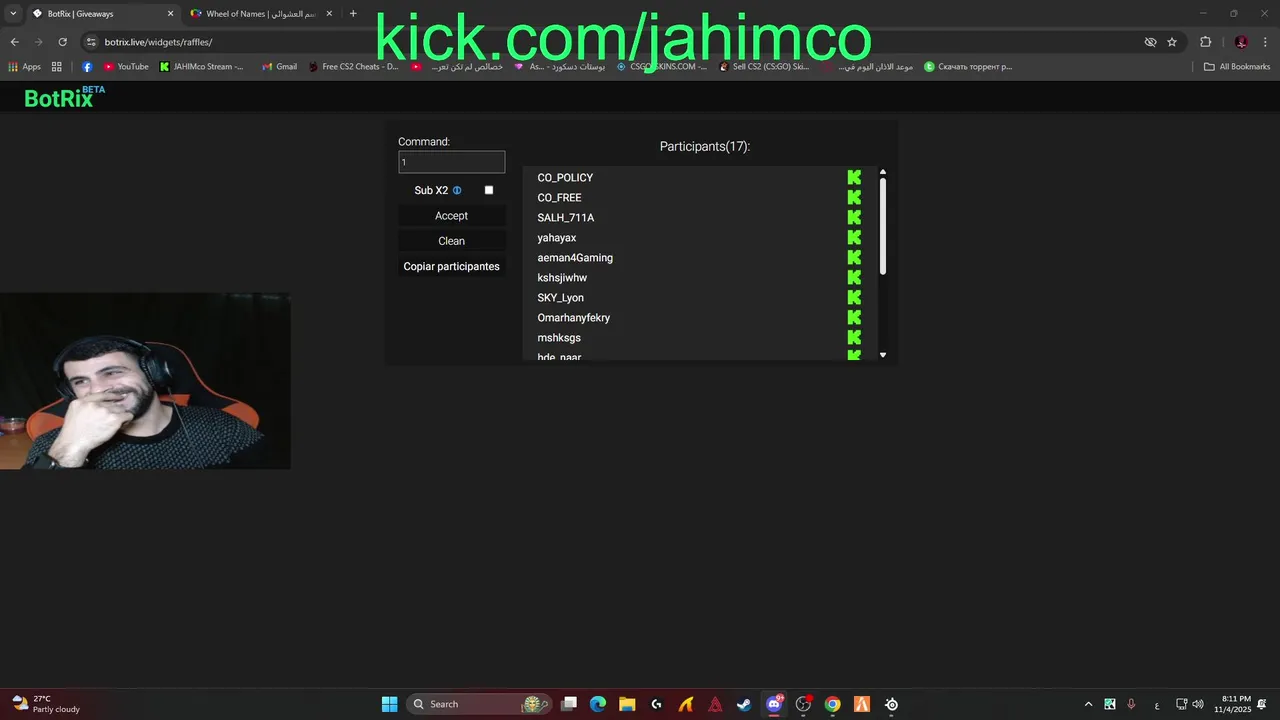Open Google Chrome from the taskbar
The image size is (1280, 720).
coord(832,704)
